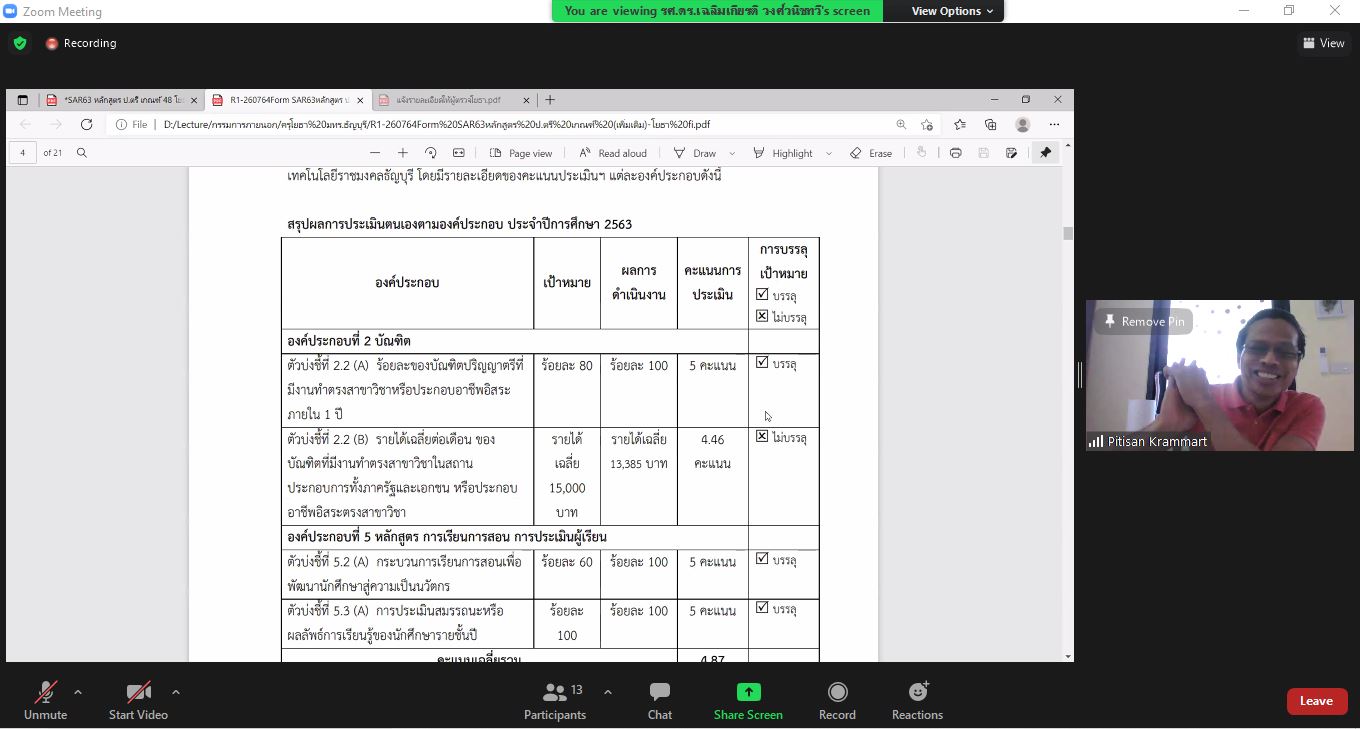Screen dimensions: 1360x729
Task: Click the Read aloud button
Action: pos(612,153)
